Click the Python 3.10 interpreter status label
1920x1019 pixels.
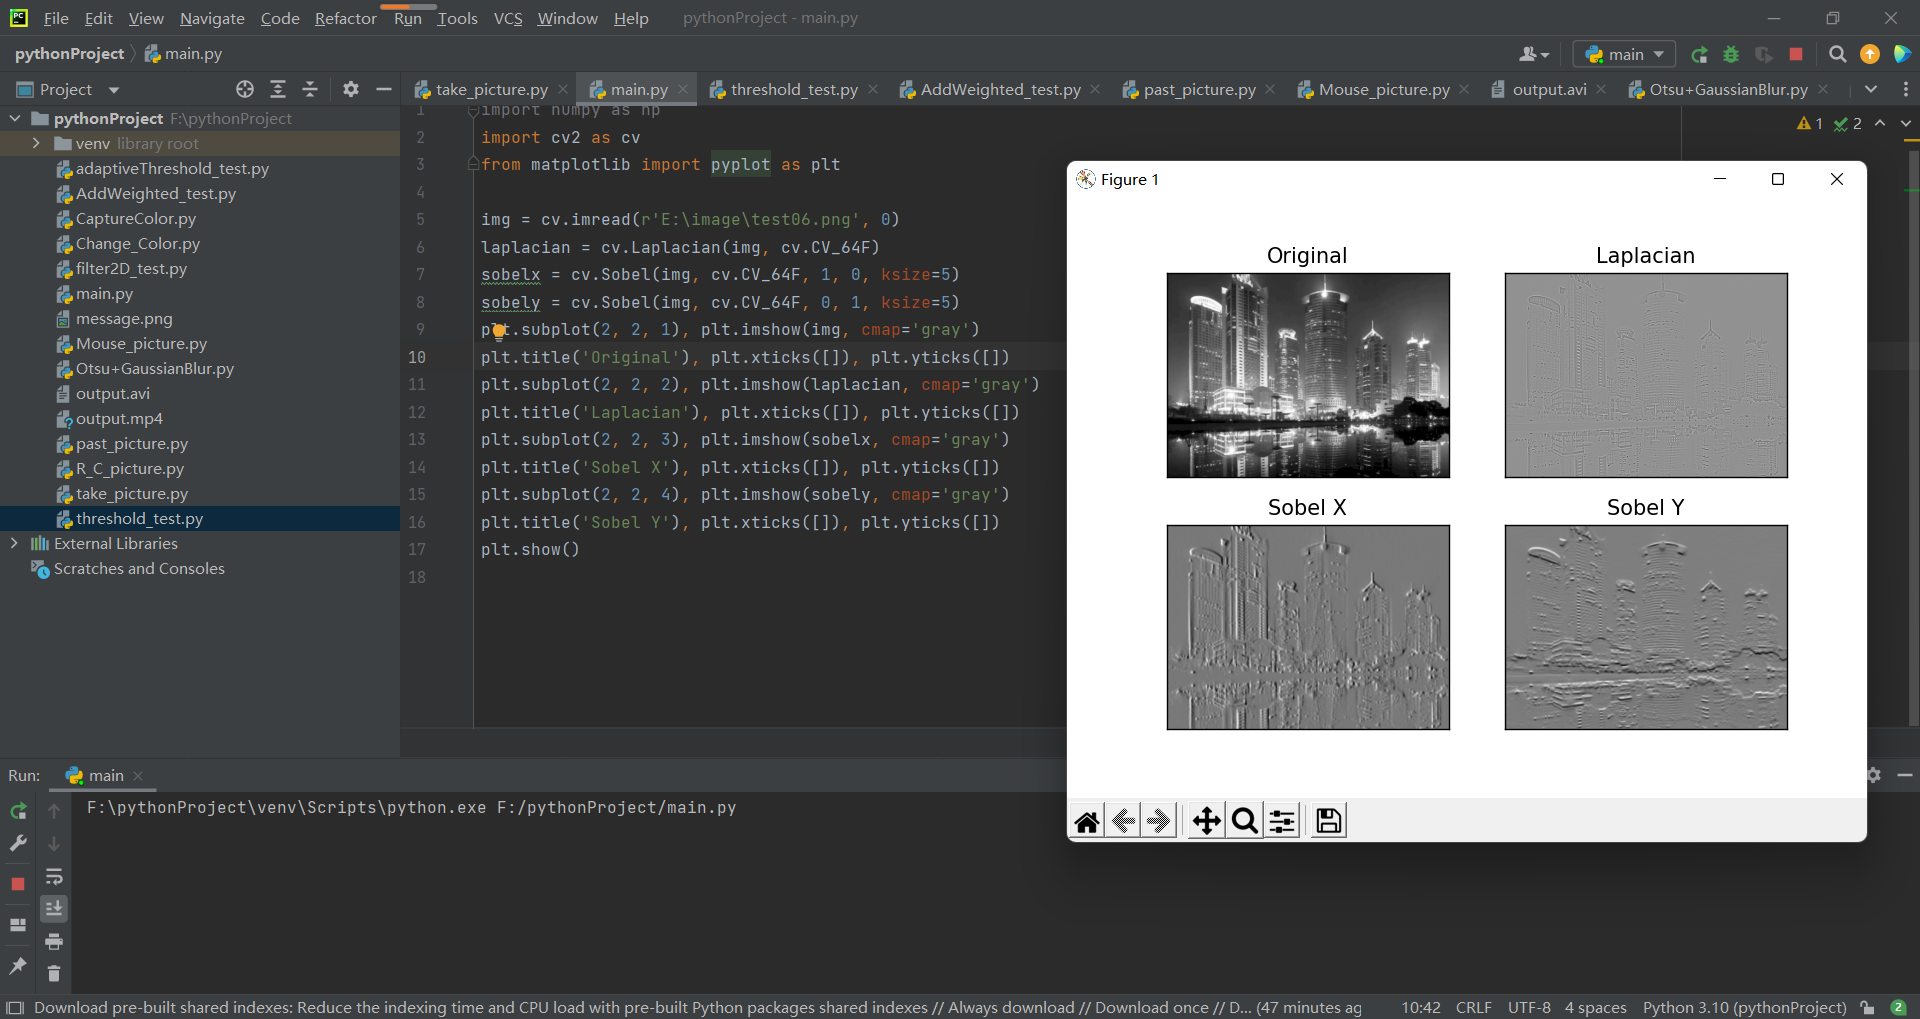[1744, 1007]
